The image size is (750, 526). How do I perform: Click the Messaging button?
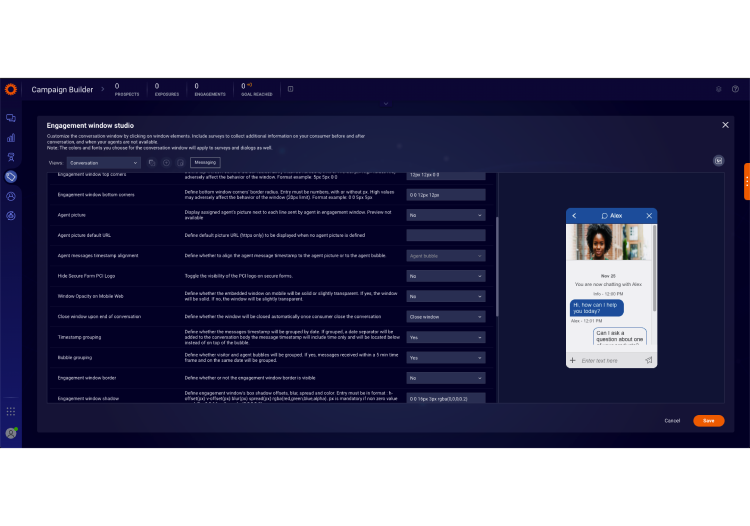pyautogui.click(x=205, y=163)
